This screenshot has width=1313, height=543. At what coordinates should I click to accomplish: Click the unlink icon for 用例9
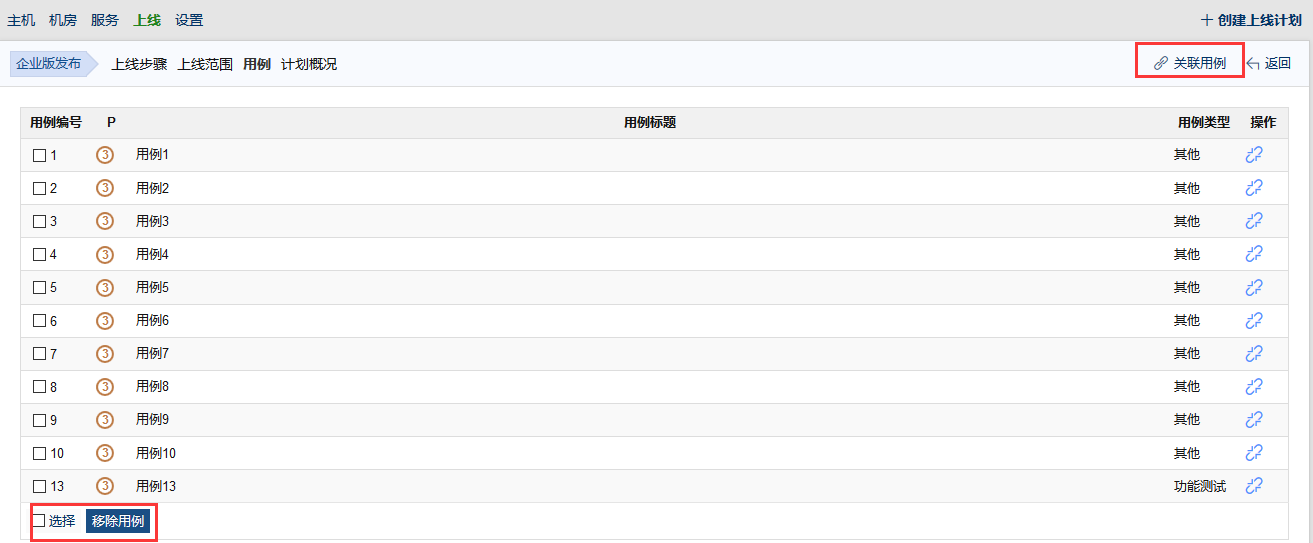point(1254,419)
